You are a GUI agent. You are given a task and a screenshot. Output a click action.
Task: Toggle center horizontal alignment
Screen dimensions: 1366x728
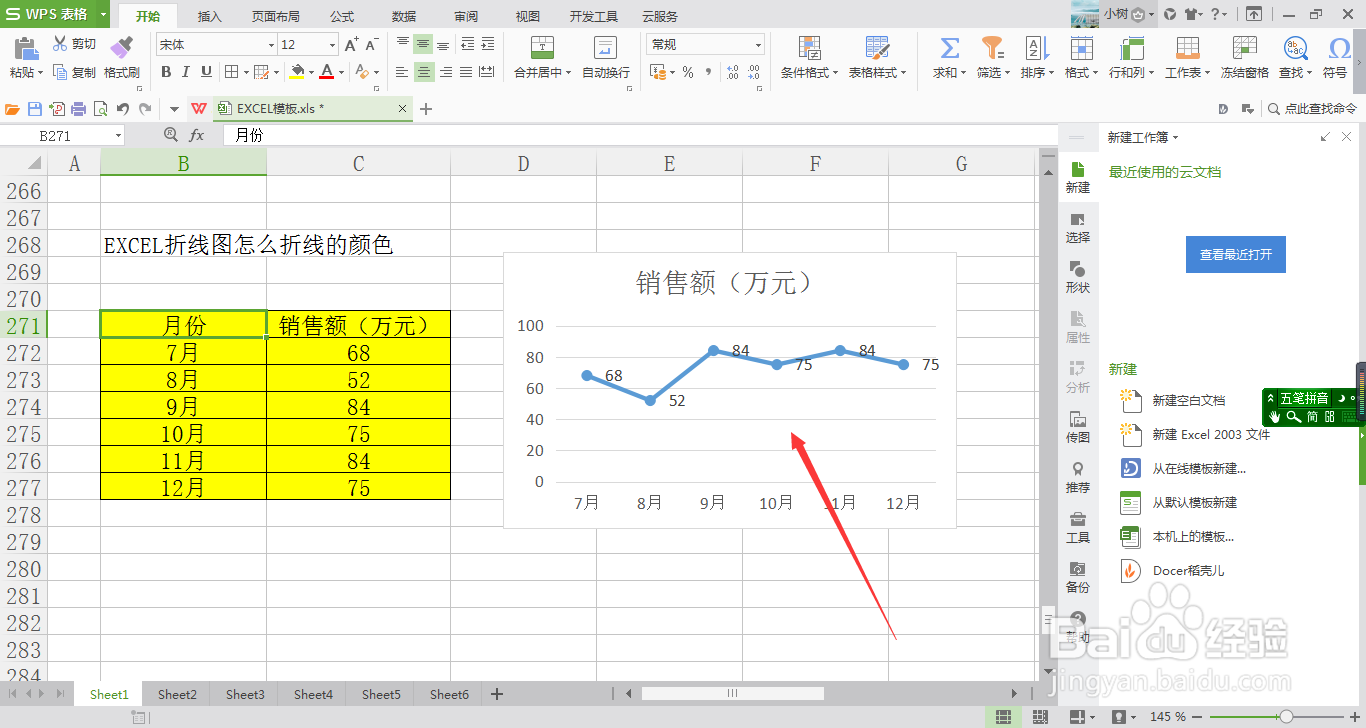point(424,72)
